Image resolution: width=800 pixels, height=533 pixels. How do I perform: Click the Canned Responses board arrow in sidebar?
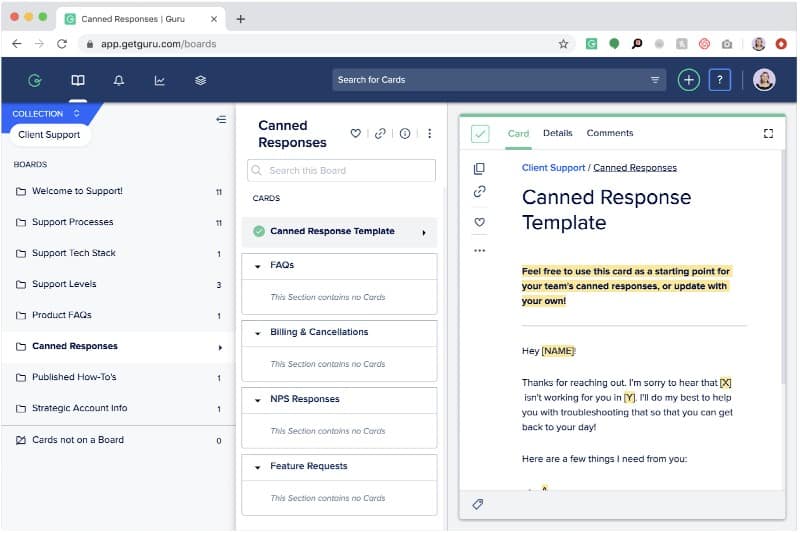click(220, 347)
